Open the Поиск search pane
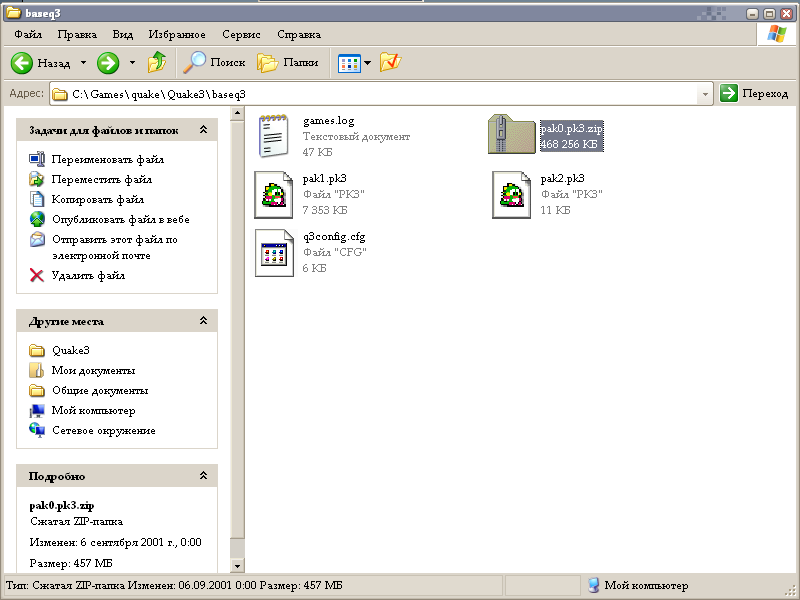Image resolution: width=800 pixels, height=600 pixels. tap(214, 63)
